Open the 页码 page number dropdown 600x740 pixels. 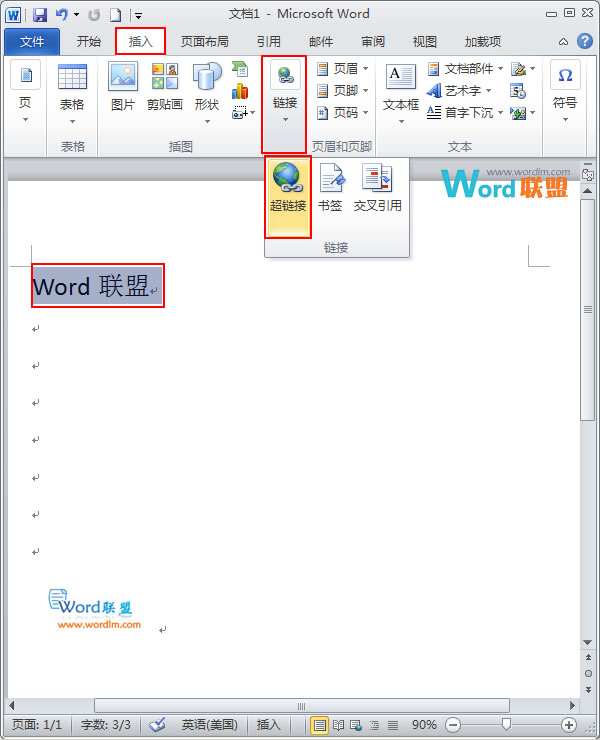pos(343,113)
